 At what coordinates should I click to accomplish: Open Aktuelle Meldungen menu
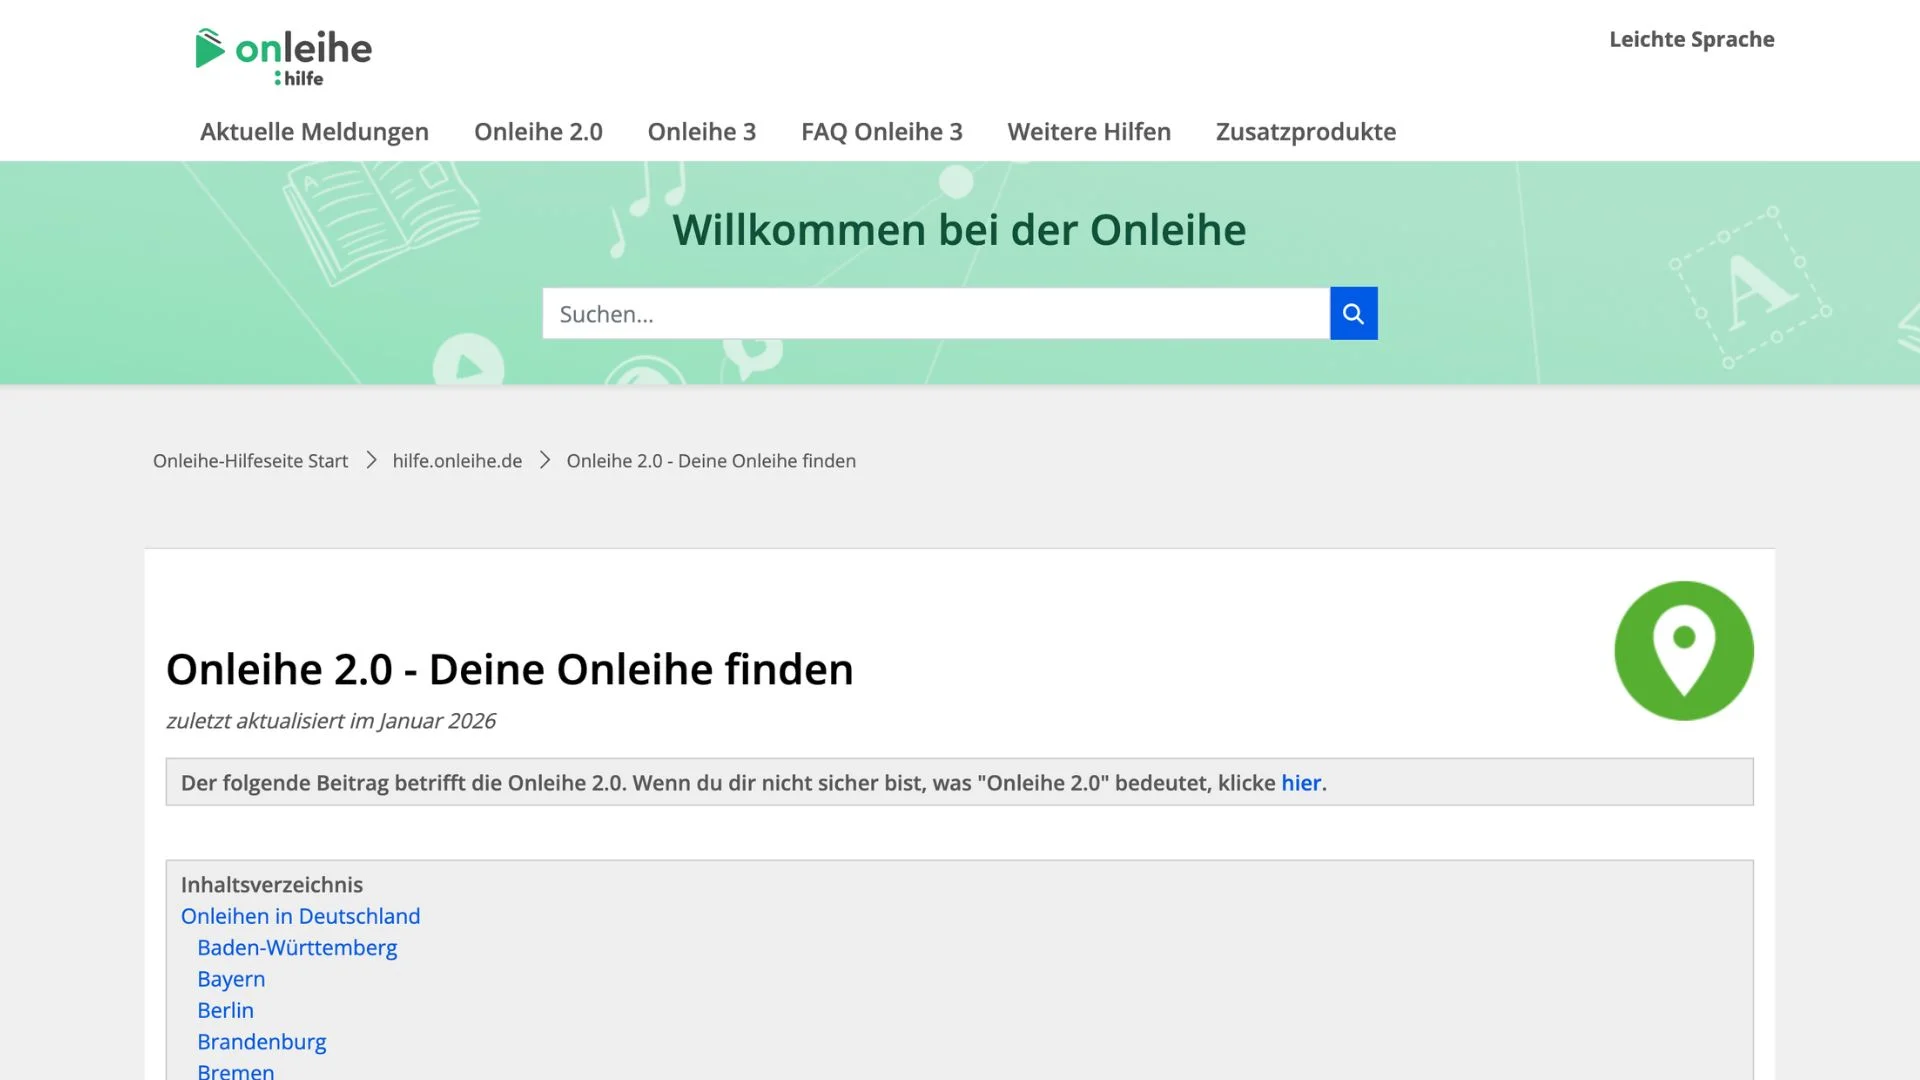[314, 132]
